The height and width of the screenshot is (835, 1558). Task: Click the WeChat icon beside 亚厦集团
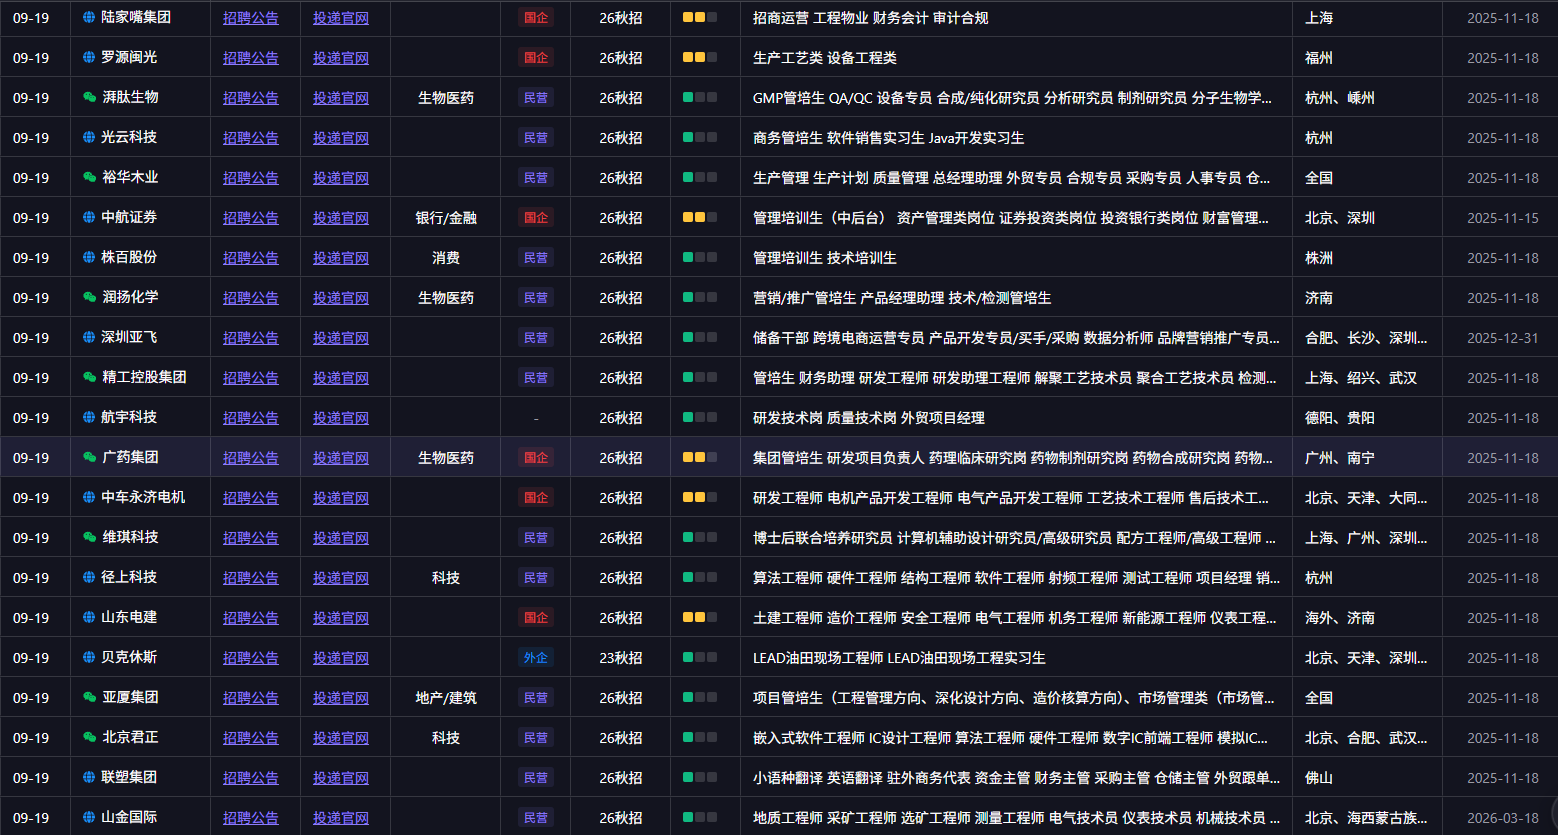tap(90, 697)
